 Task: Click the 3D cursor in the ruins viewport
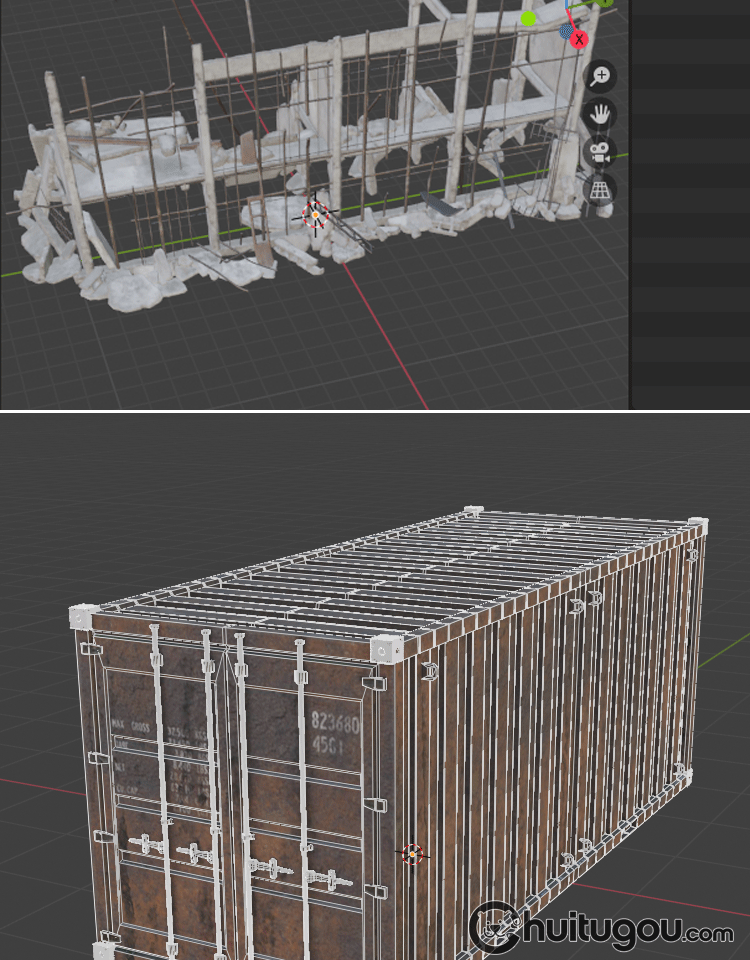[x=315, y=214]
